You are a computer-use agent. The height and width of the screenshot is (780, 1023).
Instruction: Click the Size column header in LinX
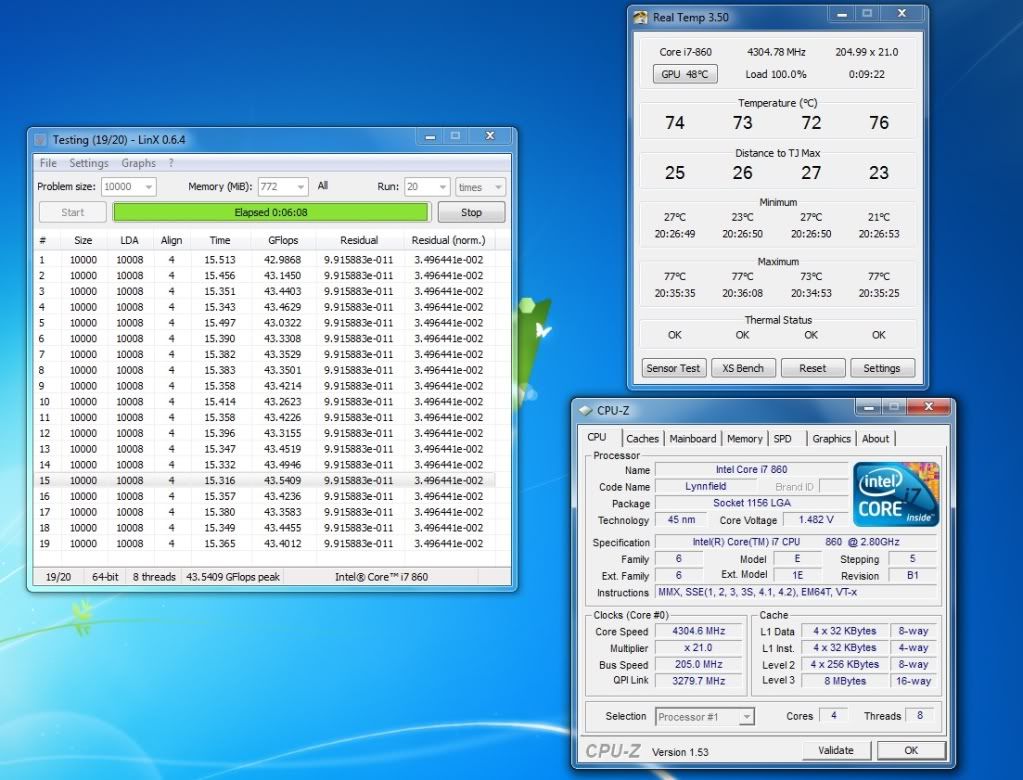[x=83, y=241]
